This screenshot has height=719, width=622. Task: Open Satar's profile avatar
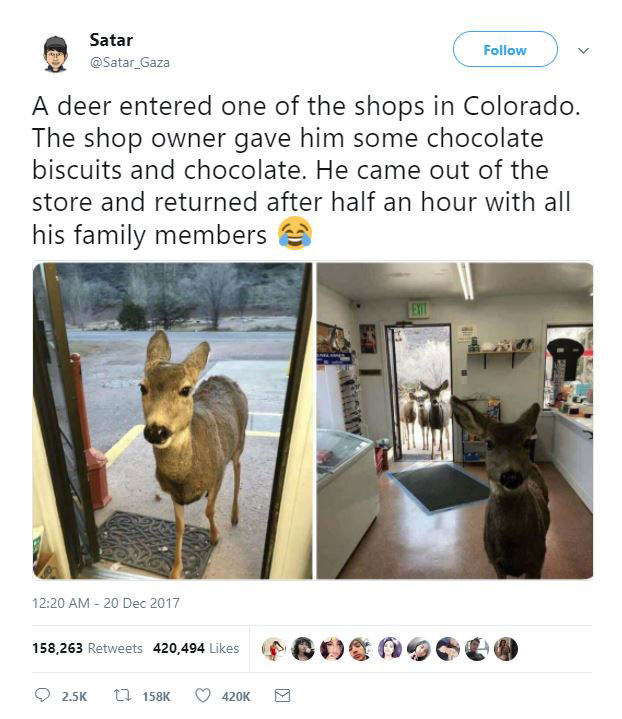(x=56, y=54)
